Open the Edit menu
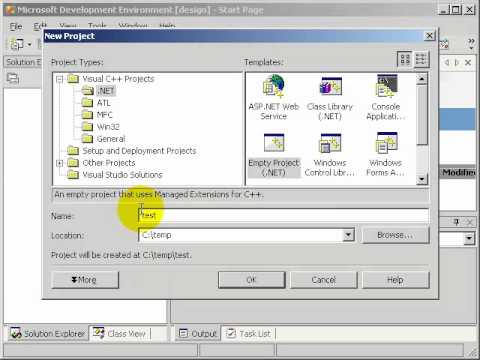Viewport: 480px width, 360px height. coord(40,25)
